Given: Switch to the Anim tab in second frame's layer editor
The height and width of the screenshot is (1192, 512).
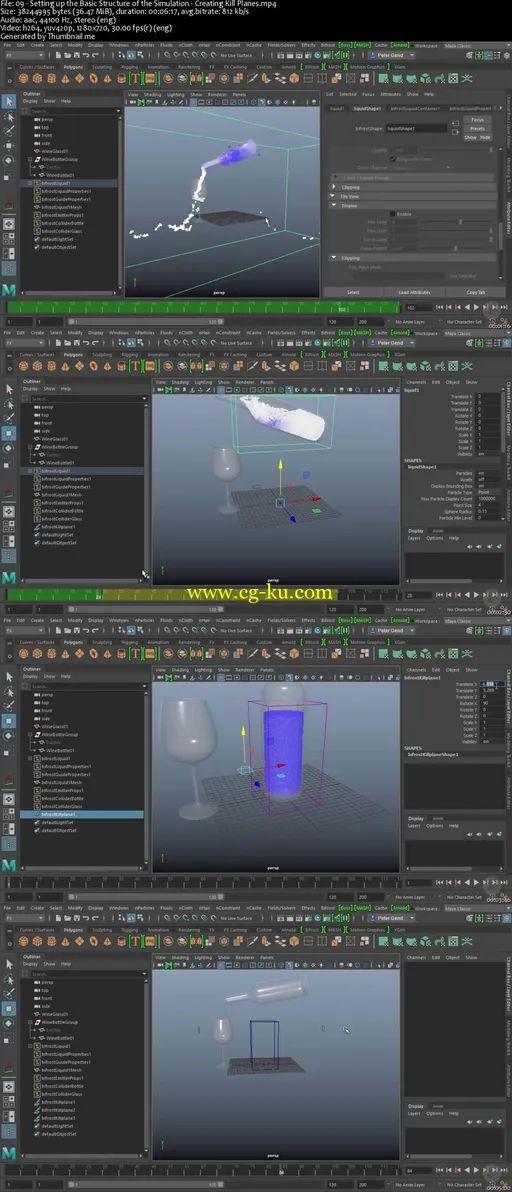Looking at the screenshot, I should point(438,531).
